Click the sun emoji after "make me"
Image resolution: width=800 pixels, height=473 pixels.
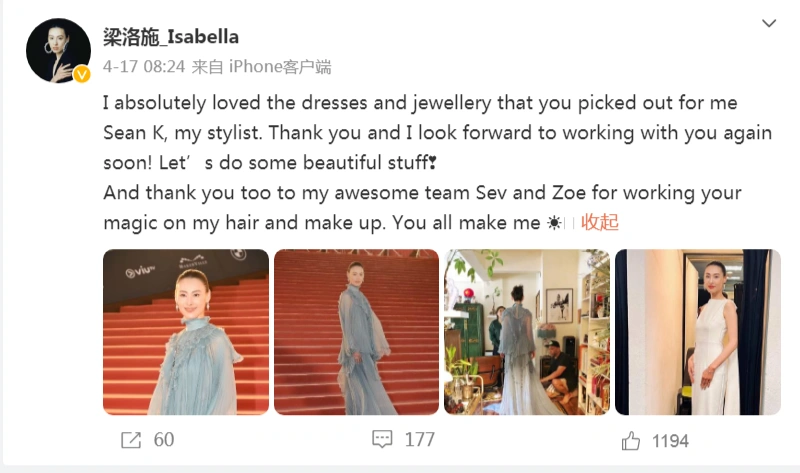pyautogui.click(x=554, y=223)
